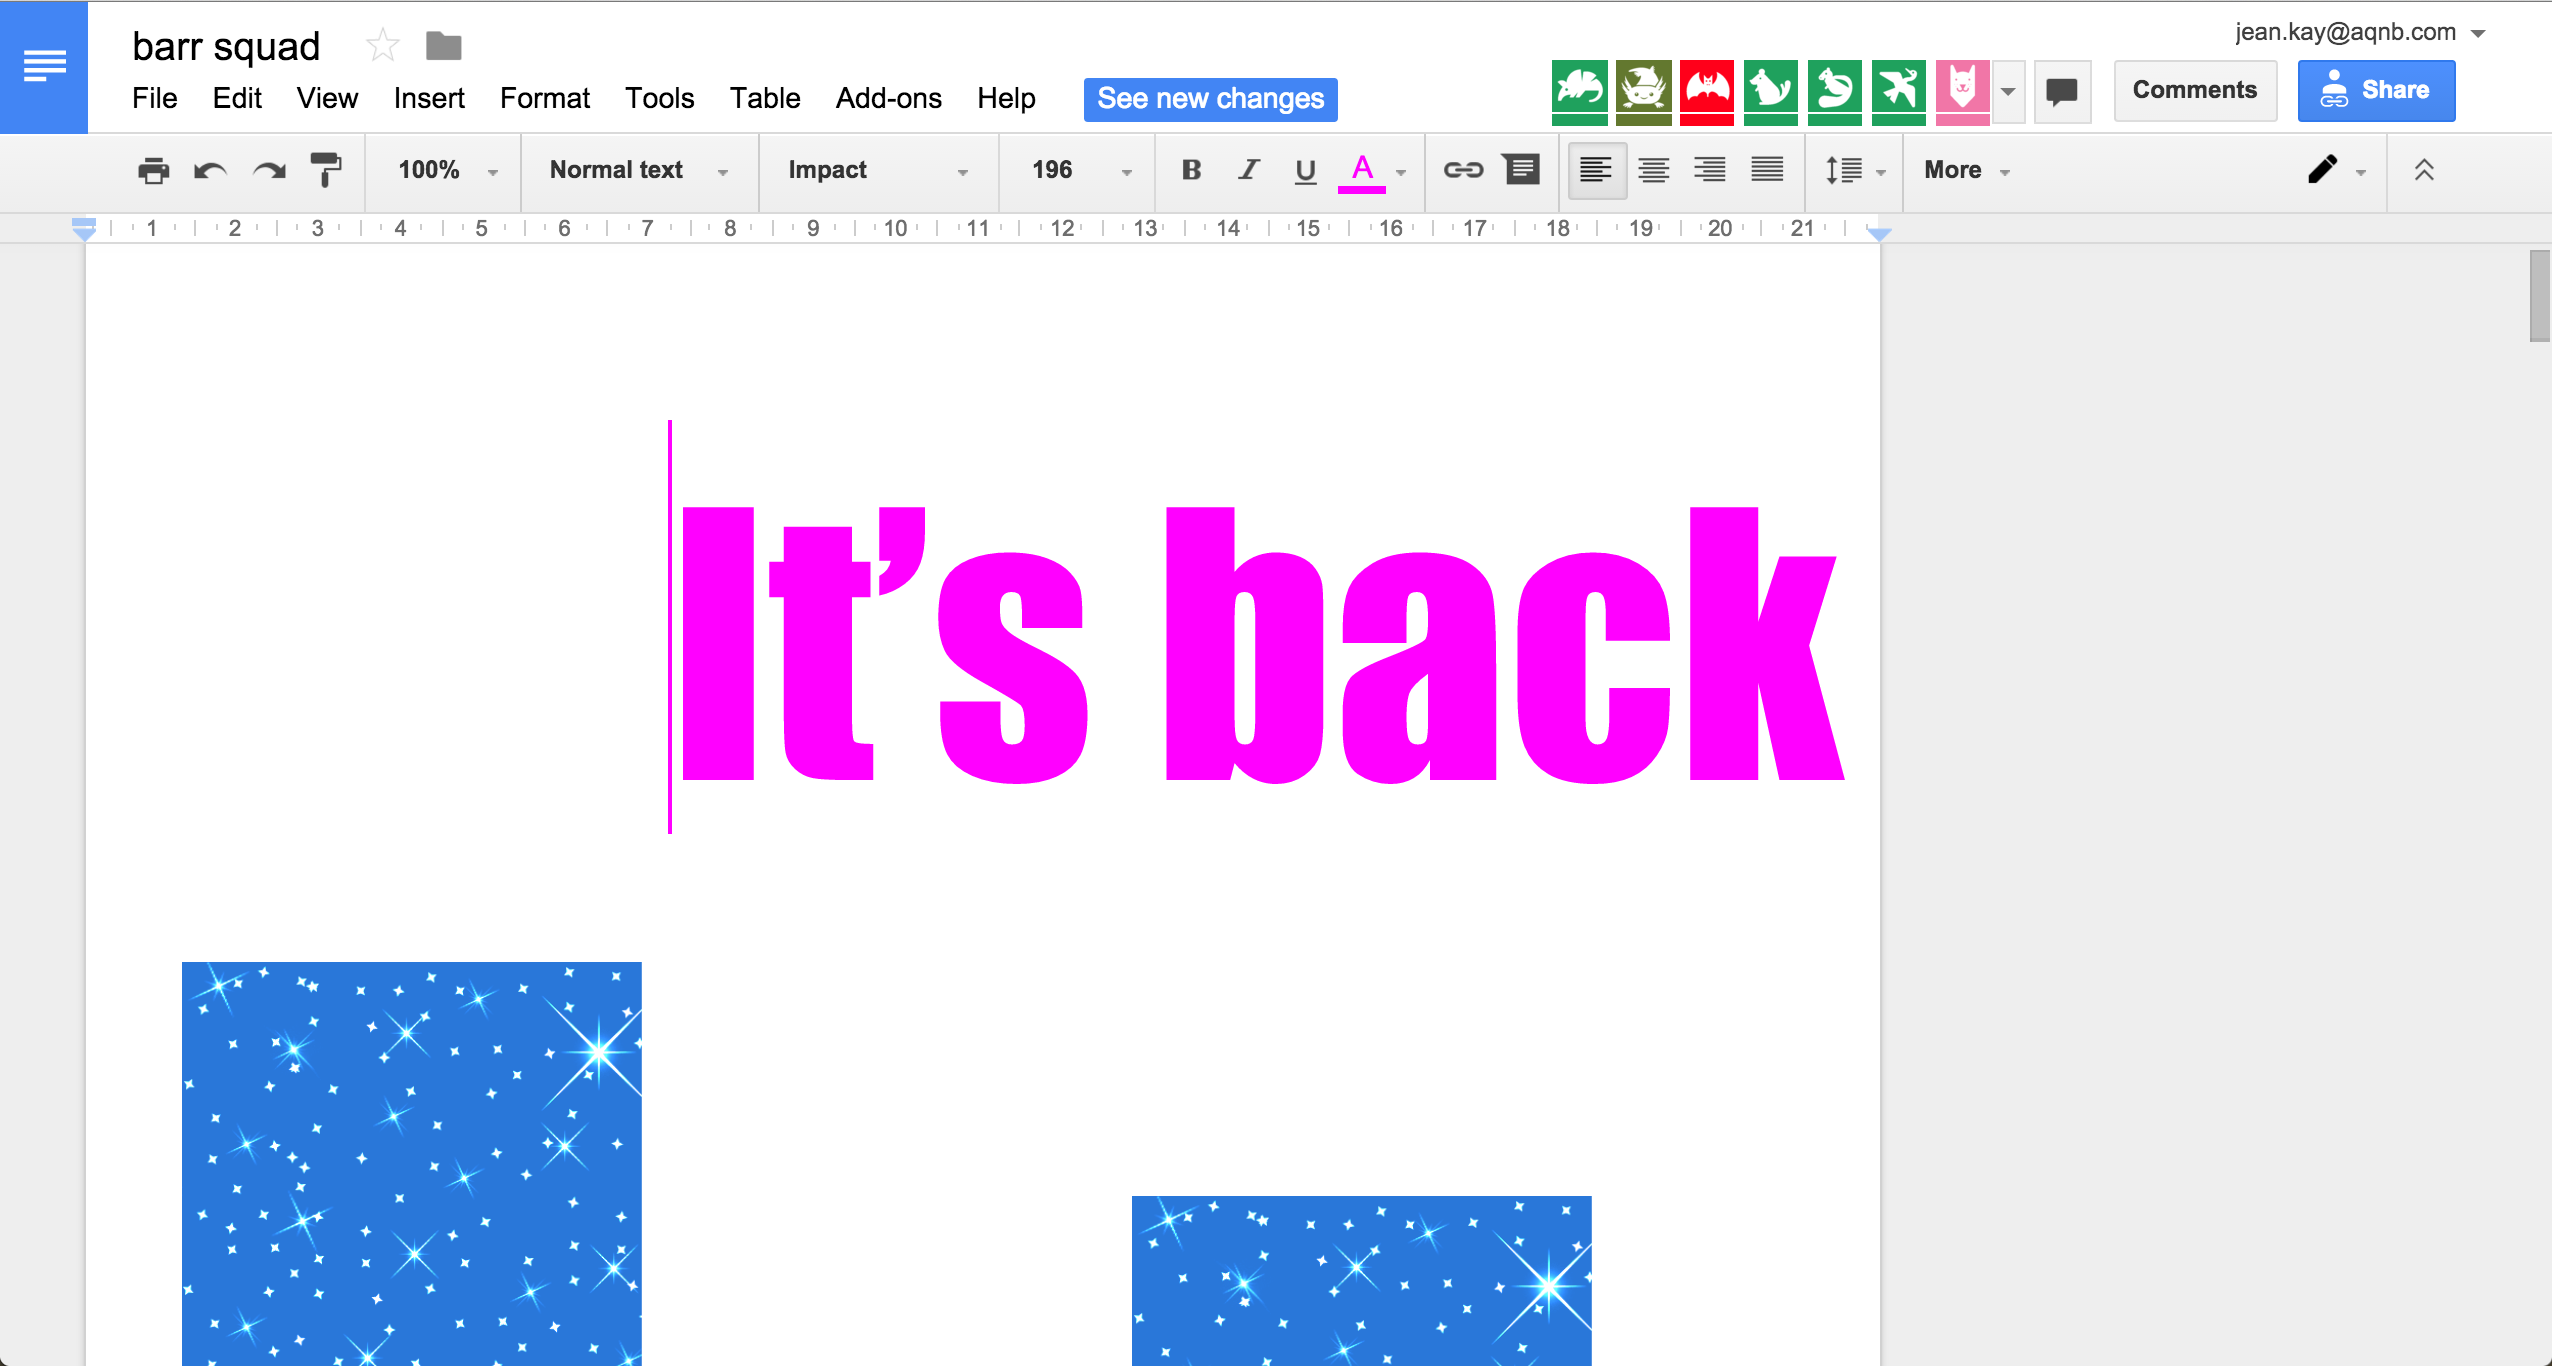Click the insert comment toolbar icon
This screenshot has width=2552, height=1366.
[1522, 170]
